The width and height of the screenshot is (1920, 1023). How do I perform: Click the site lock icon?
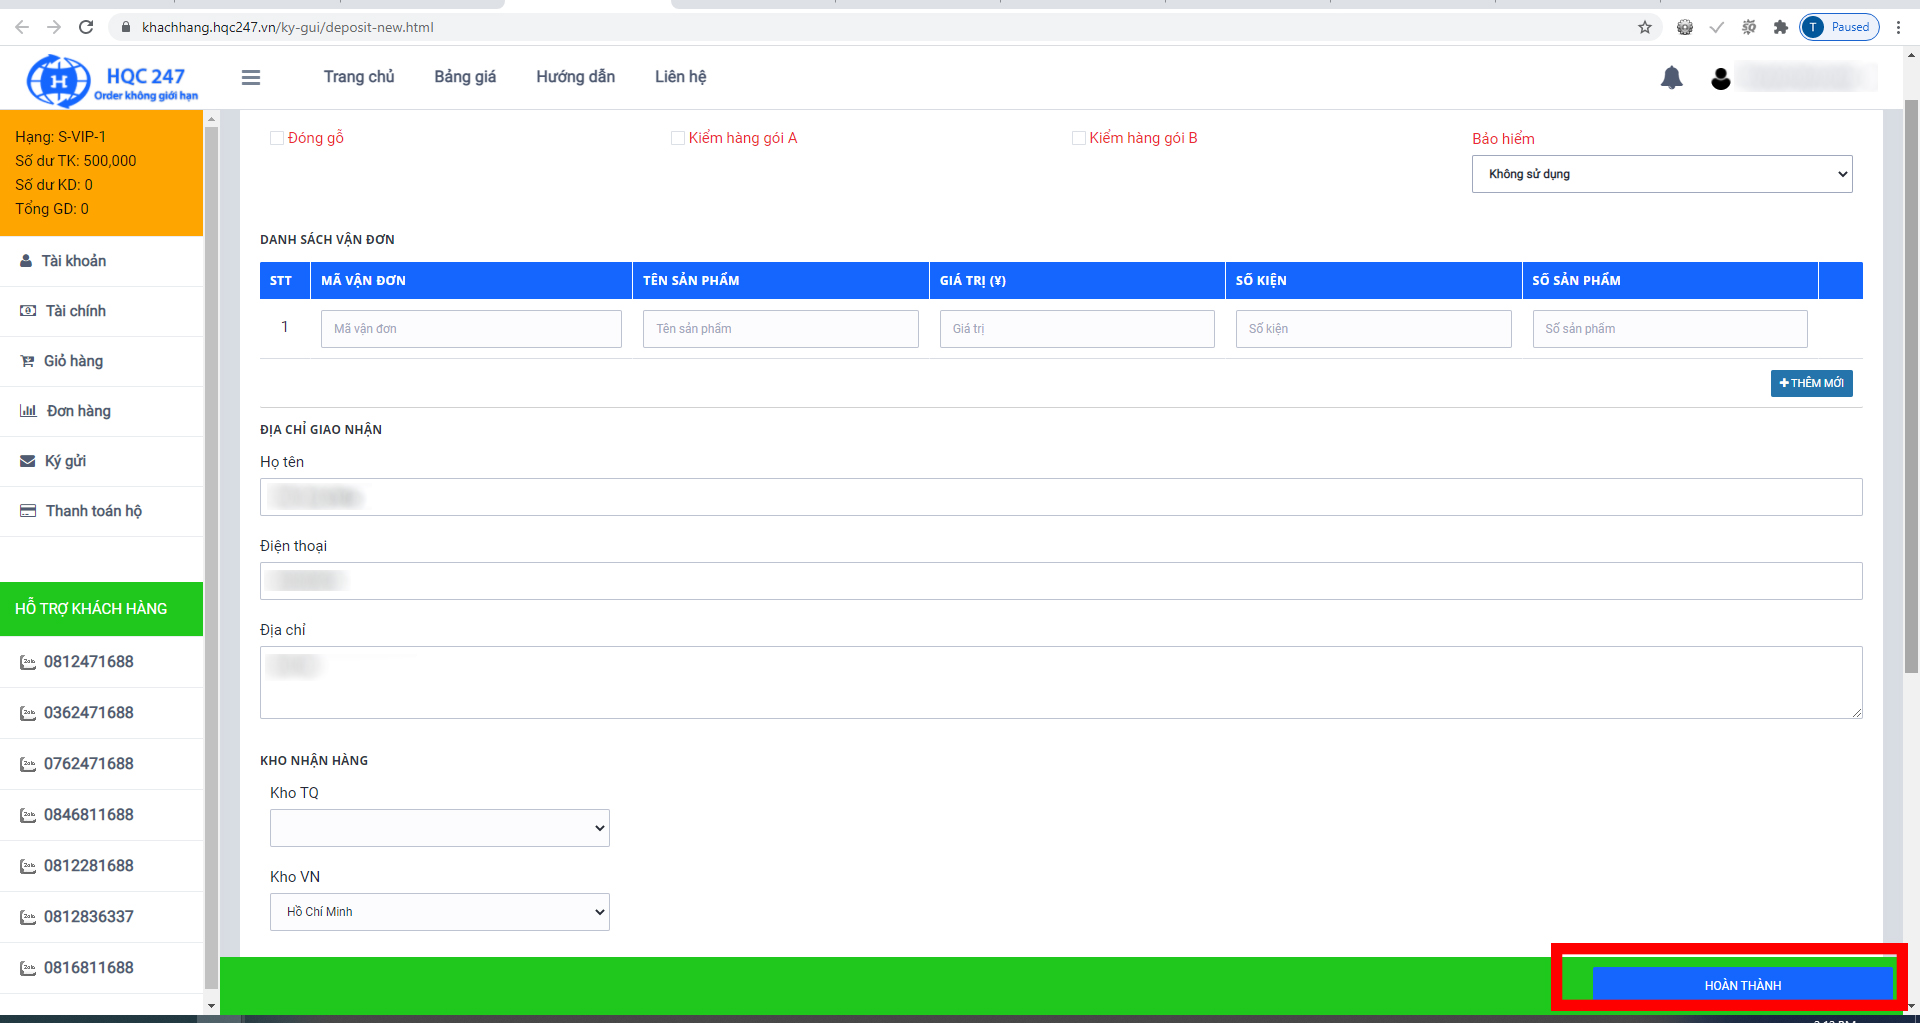click(x=125, y=27)
